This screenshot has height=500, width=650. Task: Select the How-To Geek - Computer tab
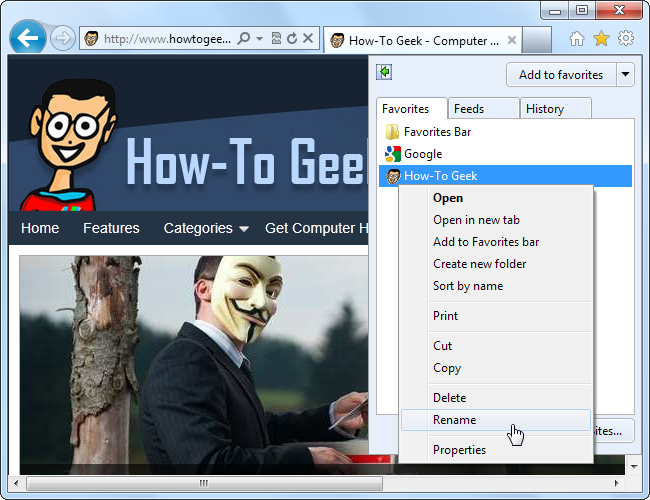422,40
